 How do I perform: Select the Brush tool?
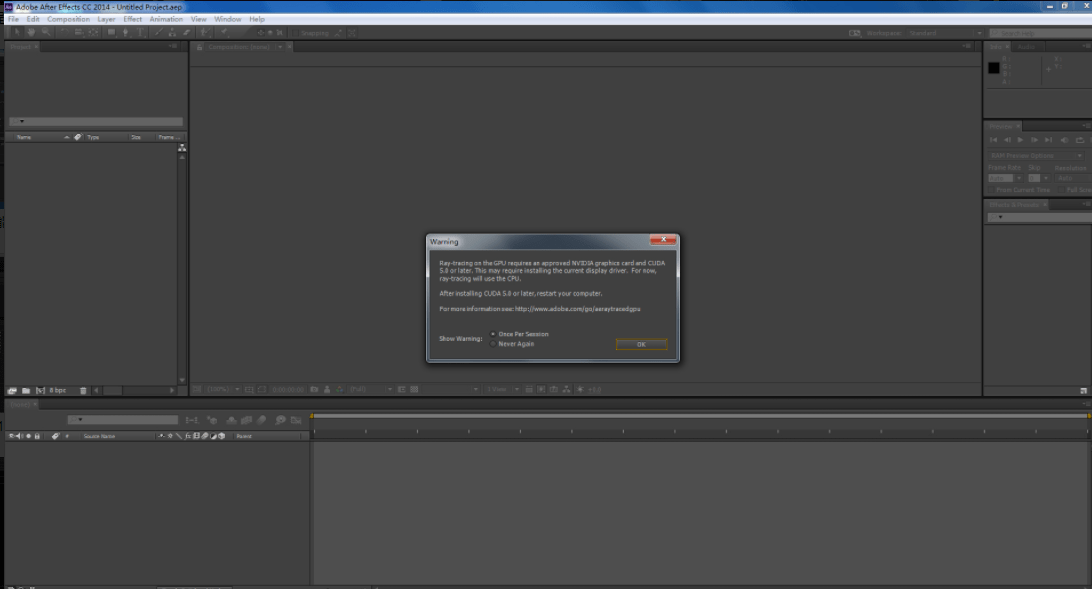[159, 33]
